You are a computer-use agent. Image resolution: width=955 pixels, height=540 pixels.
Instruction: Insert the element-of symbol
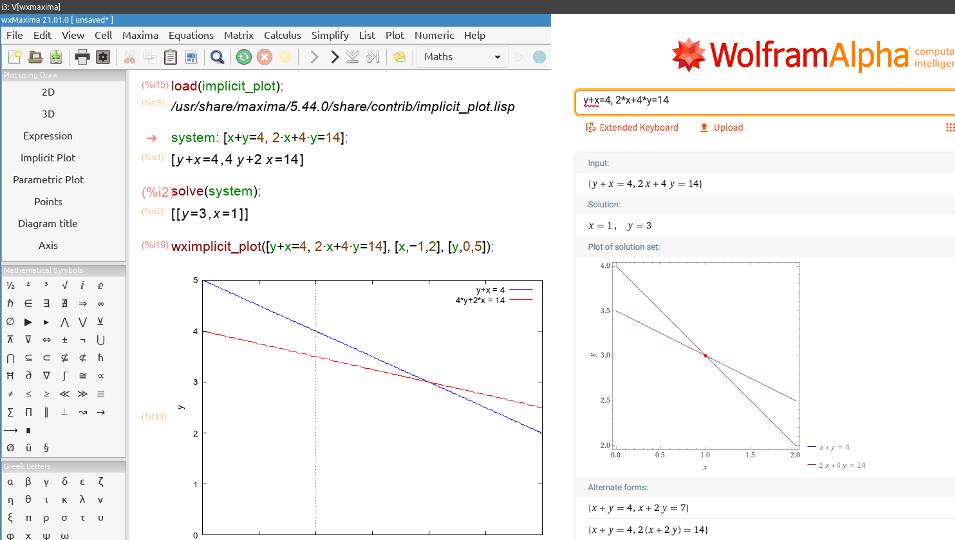[28, 303]
